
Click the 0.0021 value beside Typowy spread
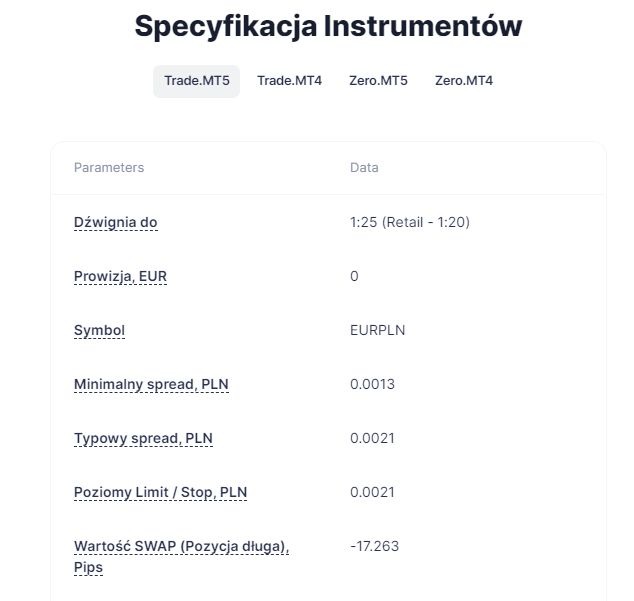tap(372, 438)
